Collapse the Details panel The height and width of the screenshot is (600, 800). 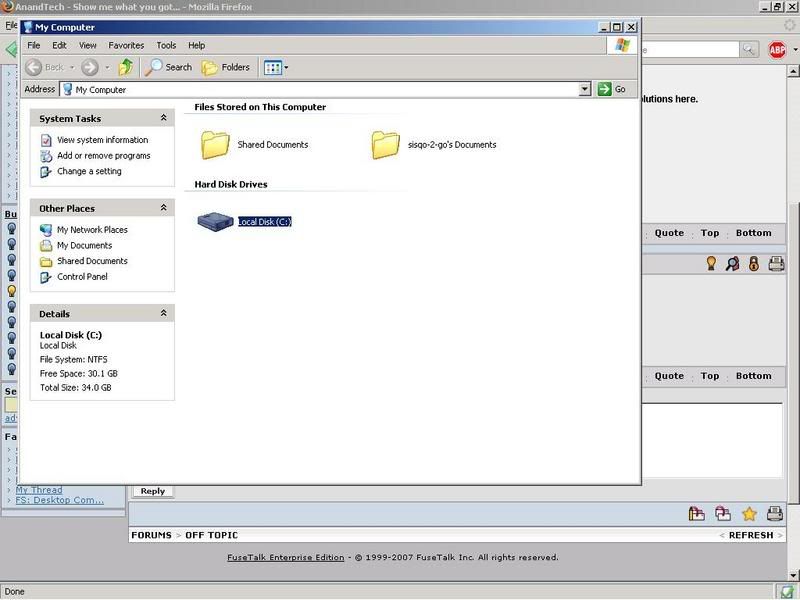163,313
